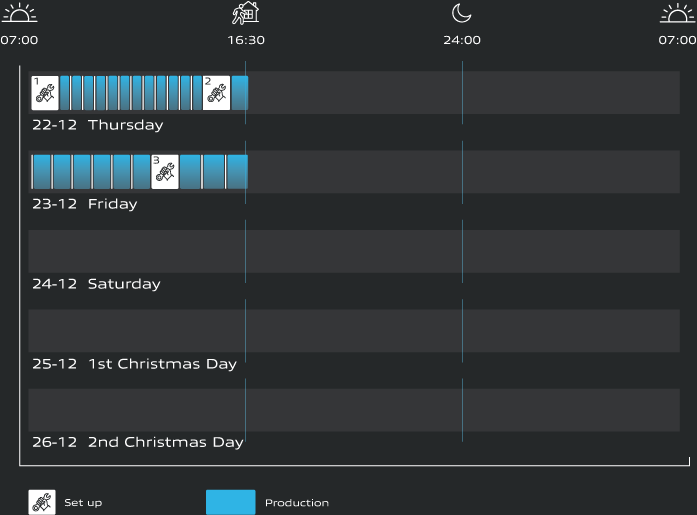The width and height of the screenshot is (697, 515).
Task: Click the last production block on Friday
Action: 237,172
